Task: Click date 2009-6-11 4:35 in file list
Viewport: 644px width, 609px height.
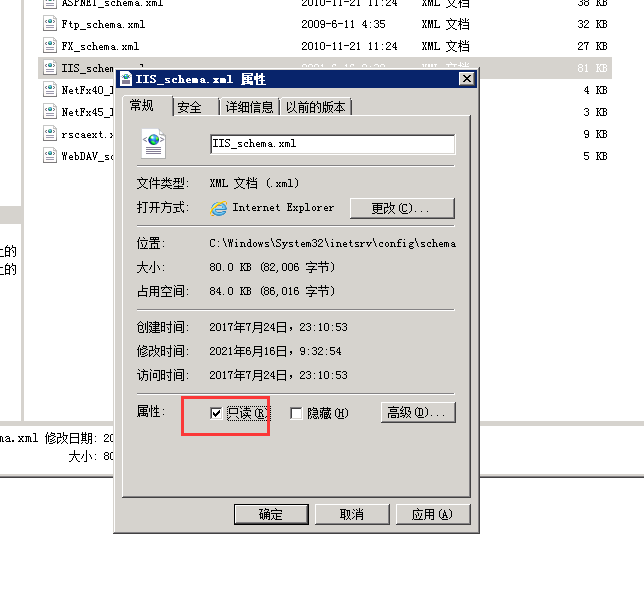Action: (x=343, y=24)
